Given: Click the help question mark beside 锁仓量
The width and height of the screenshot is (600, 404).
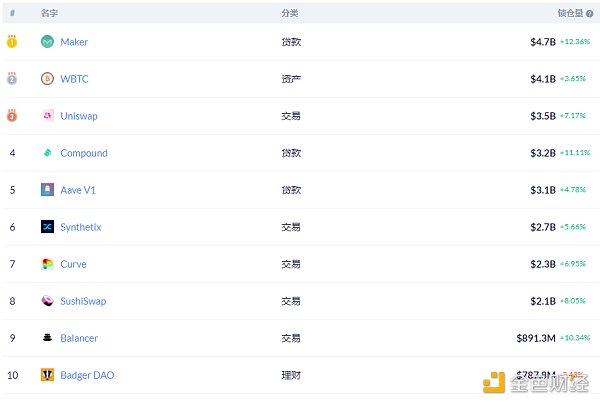Looking at the screenshot, I should [x=590, y=13].
